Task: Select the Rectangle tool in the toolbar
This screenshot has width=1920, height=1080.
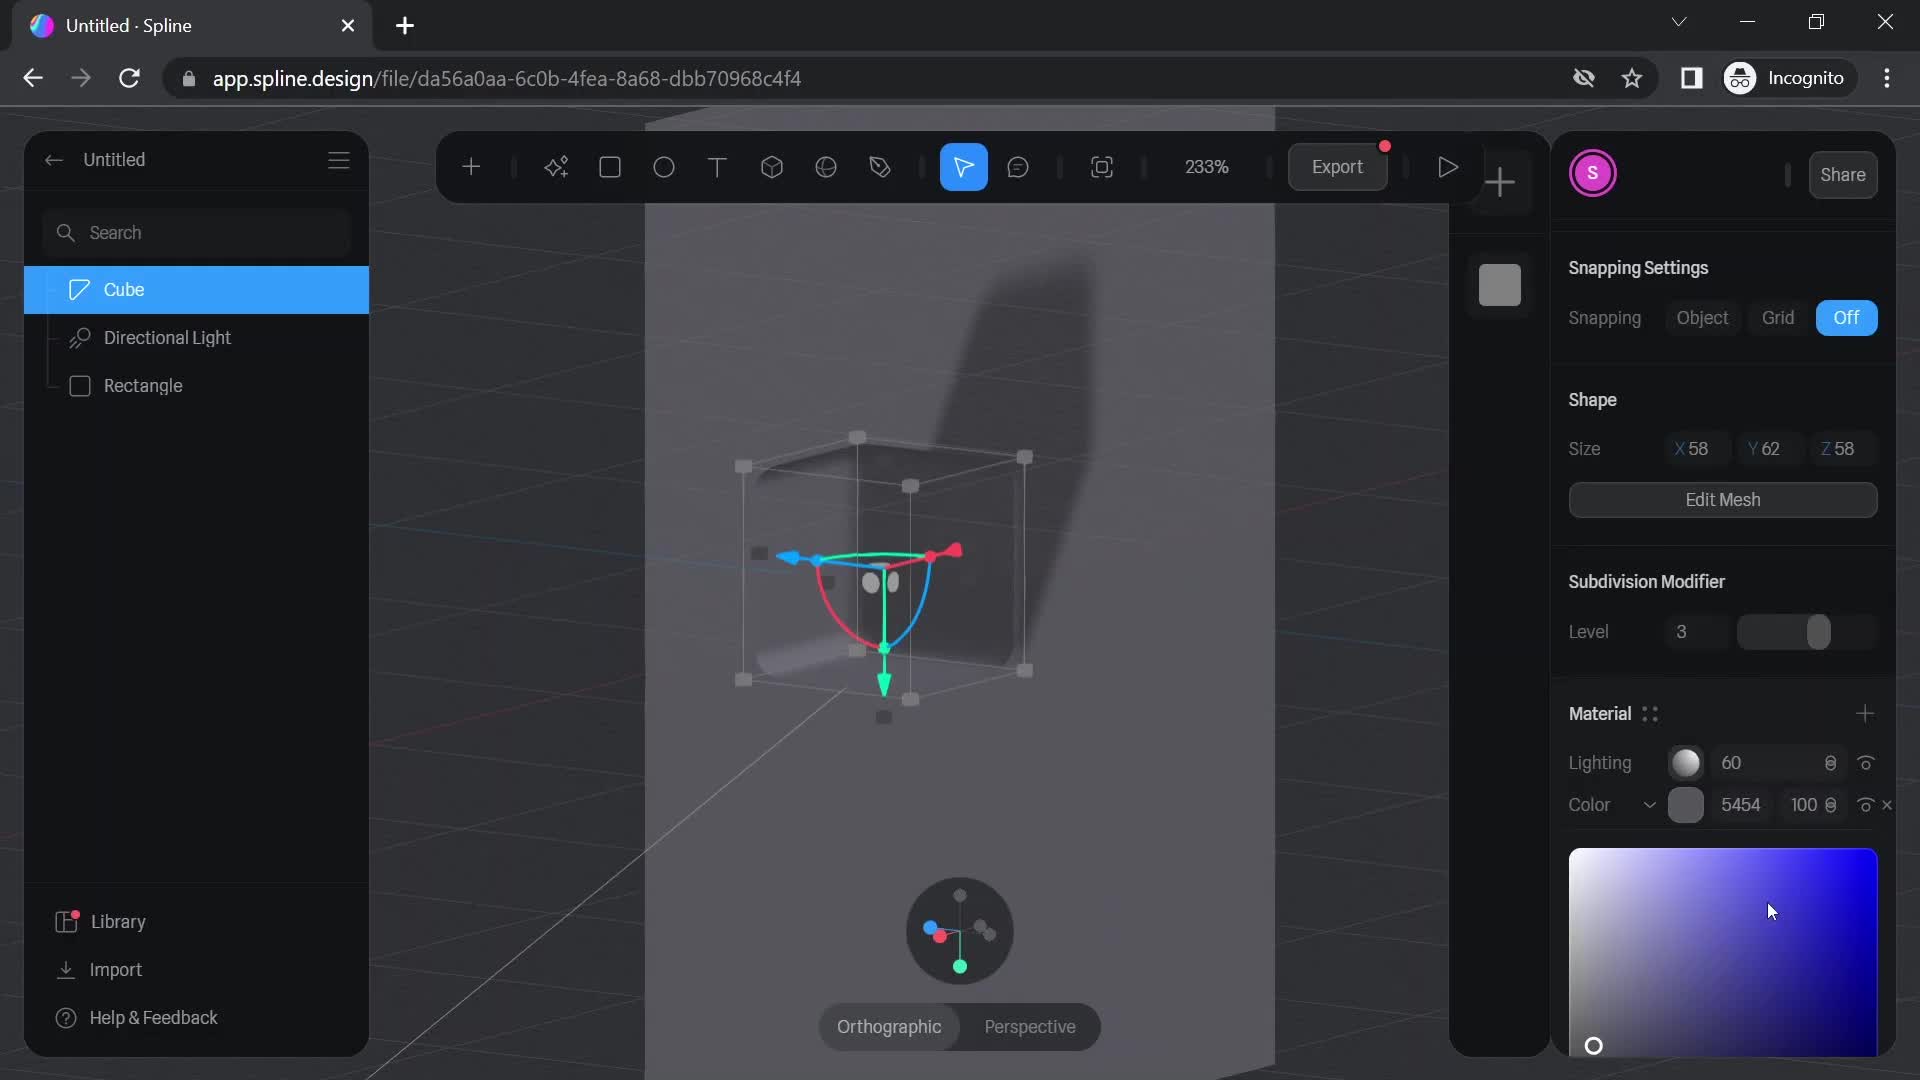Action: pos(610,167)
